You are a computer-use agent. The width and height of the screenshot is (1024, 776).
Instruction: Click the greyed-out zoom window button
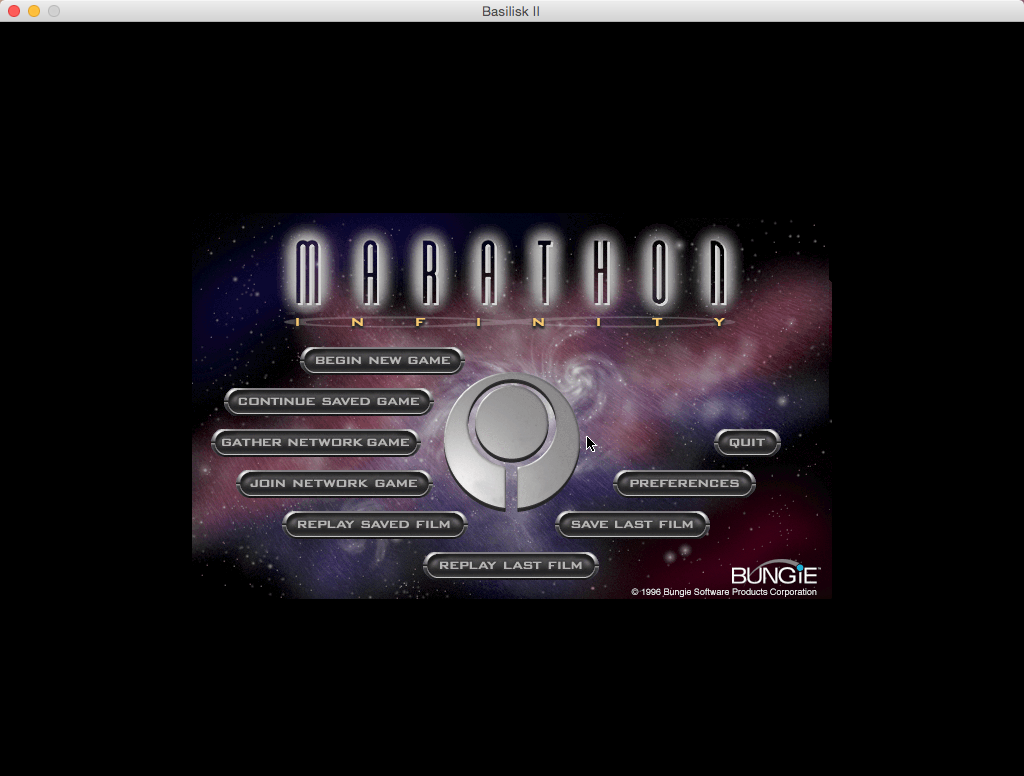coord(54,11)
